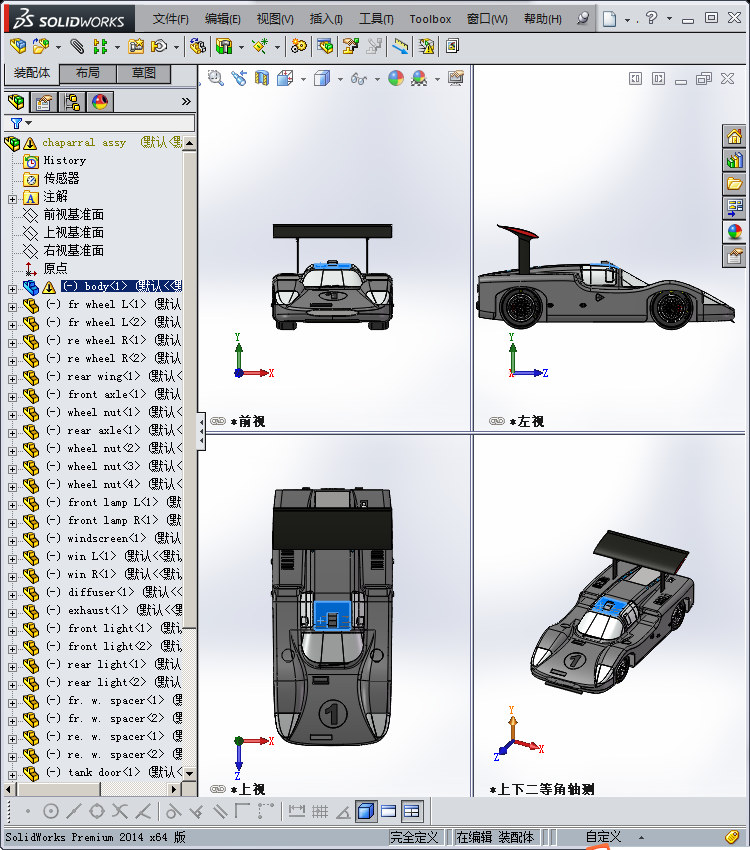Open the View Orientation dropdown arrow
750x850 pixels.
tap(303, 80)
